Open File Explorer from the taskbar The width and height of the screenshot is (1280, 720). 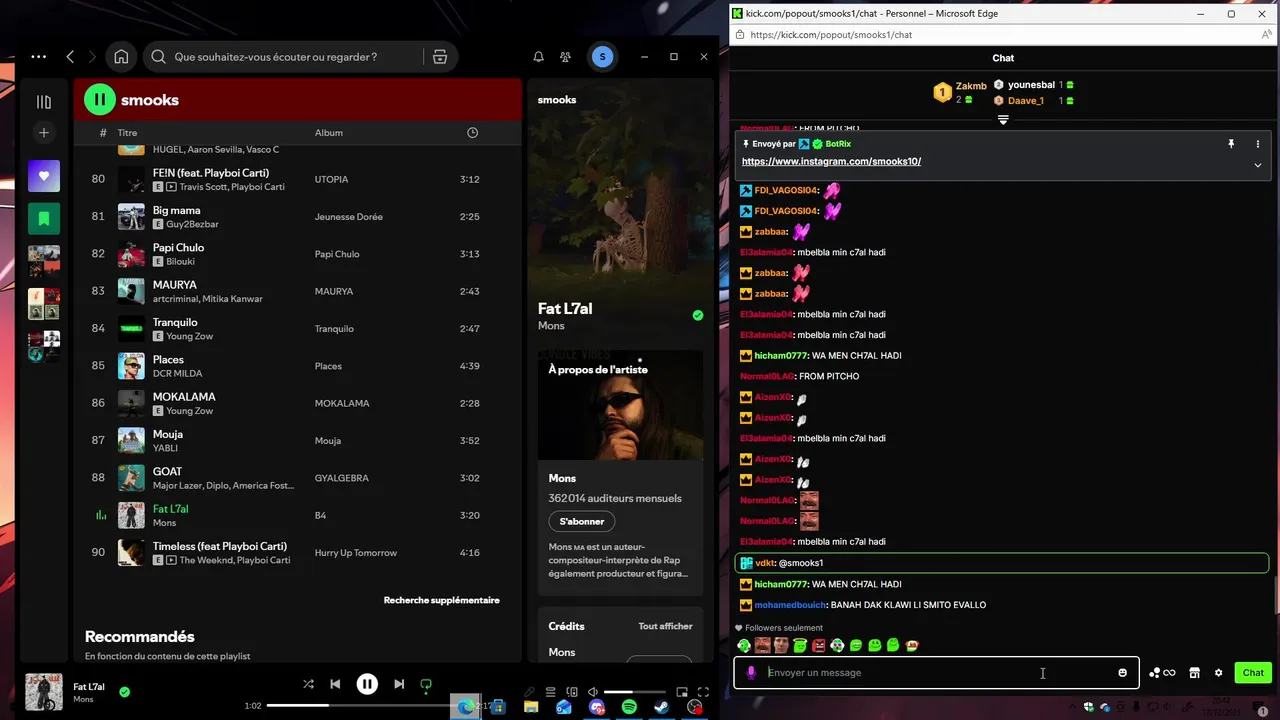pos(531,708)
